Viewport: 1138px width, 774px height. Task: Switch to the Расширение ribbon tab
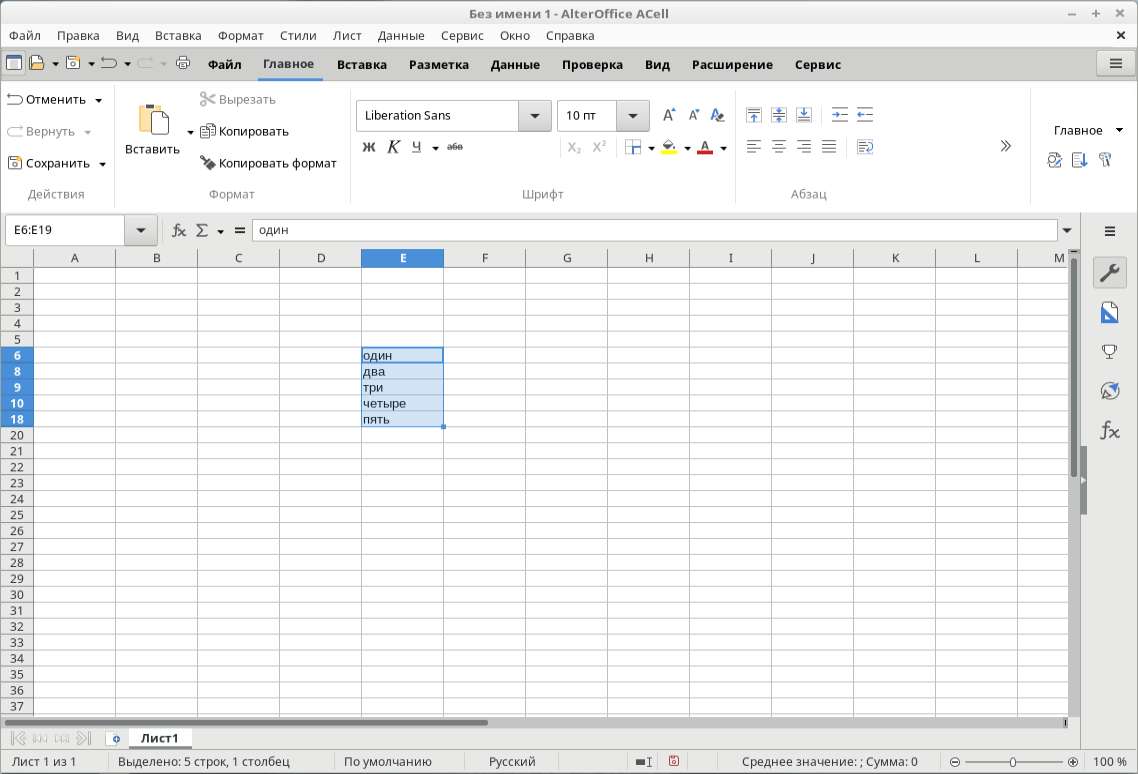click(732, 65)
